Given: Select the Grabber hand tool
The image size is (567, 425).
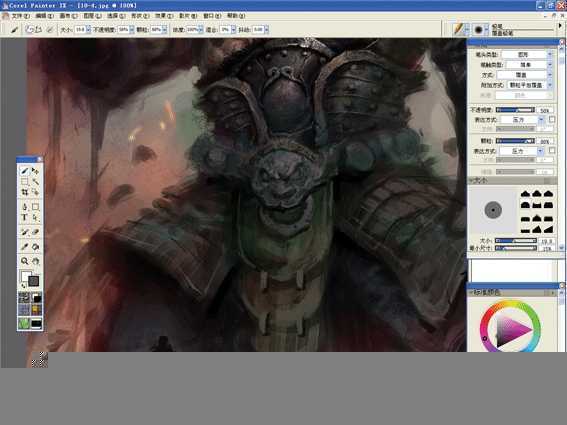Looking at the screenshot, I should click(x=35, y=261).
